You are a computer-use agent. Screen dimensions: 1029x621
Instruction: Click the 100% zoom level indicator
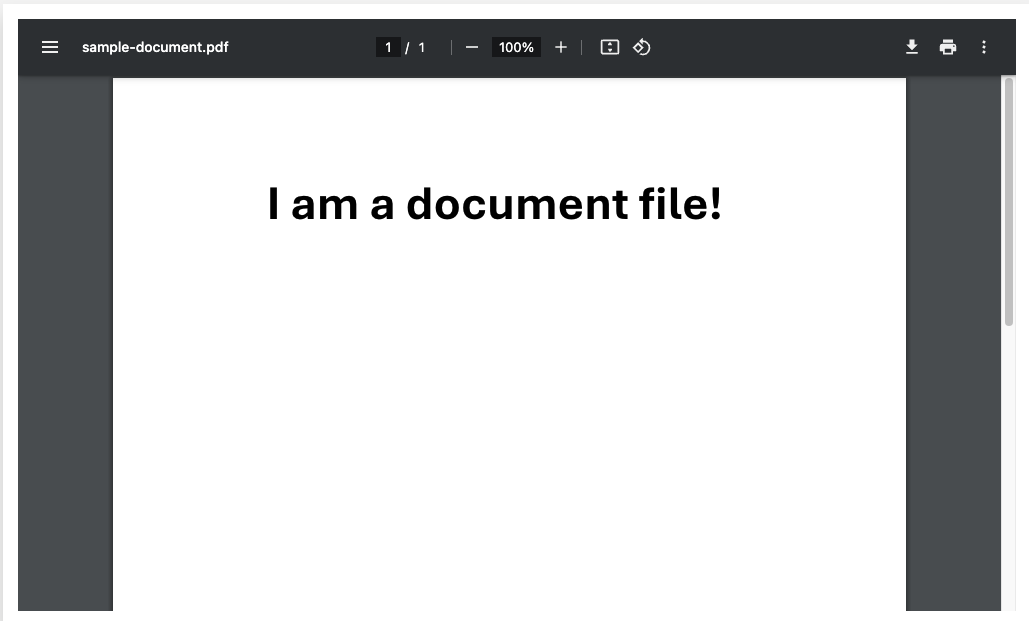(x=515, y=47)
